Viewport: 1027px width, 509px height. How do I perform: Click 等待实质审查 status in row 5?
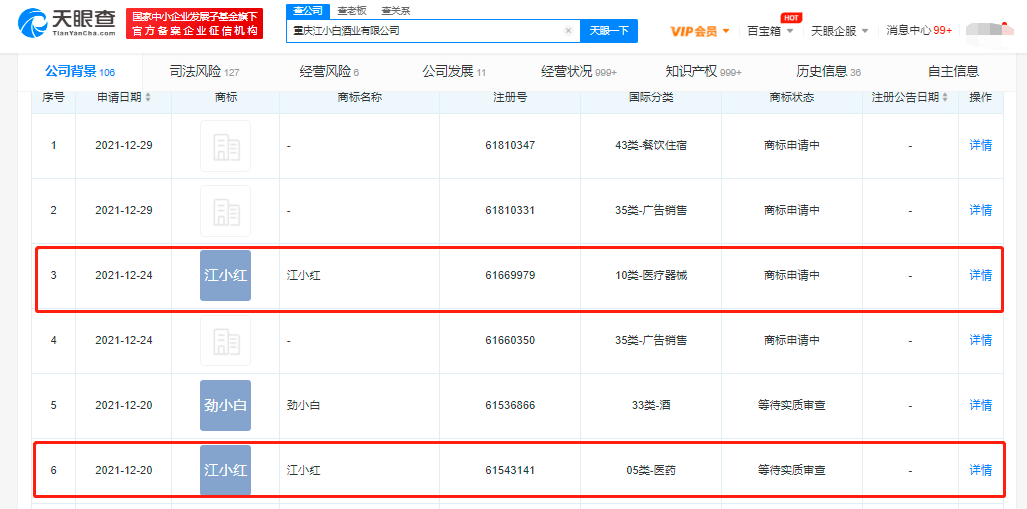tap(791, 405)
